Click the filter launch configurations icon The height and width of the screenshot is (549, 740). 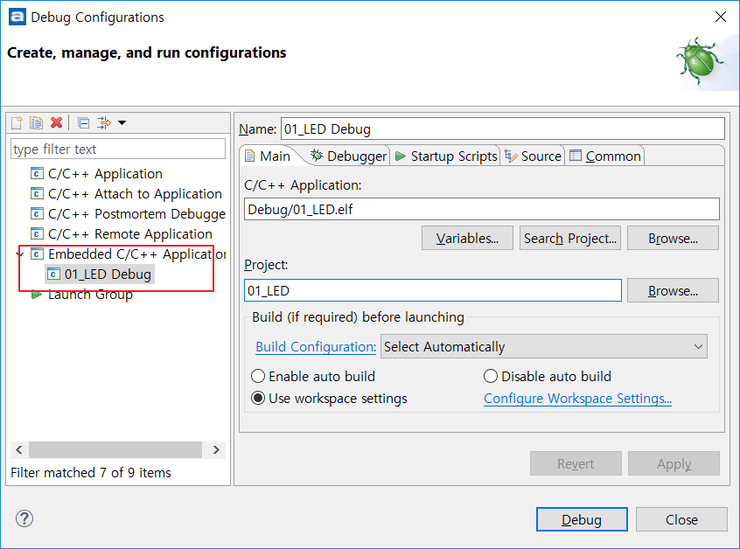point(104,123)
